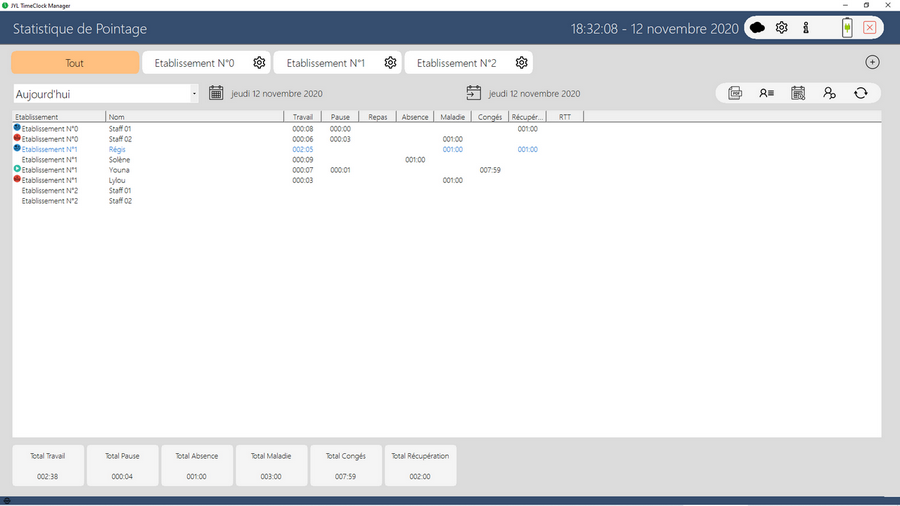Select the Régis name cell
The image size is (900, 506).
(x=117, y=149)
